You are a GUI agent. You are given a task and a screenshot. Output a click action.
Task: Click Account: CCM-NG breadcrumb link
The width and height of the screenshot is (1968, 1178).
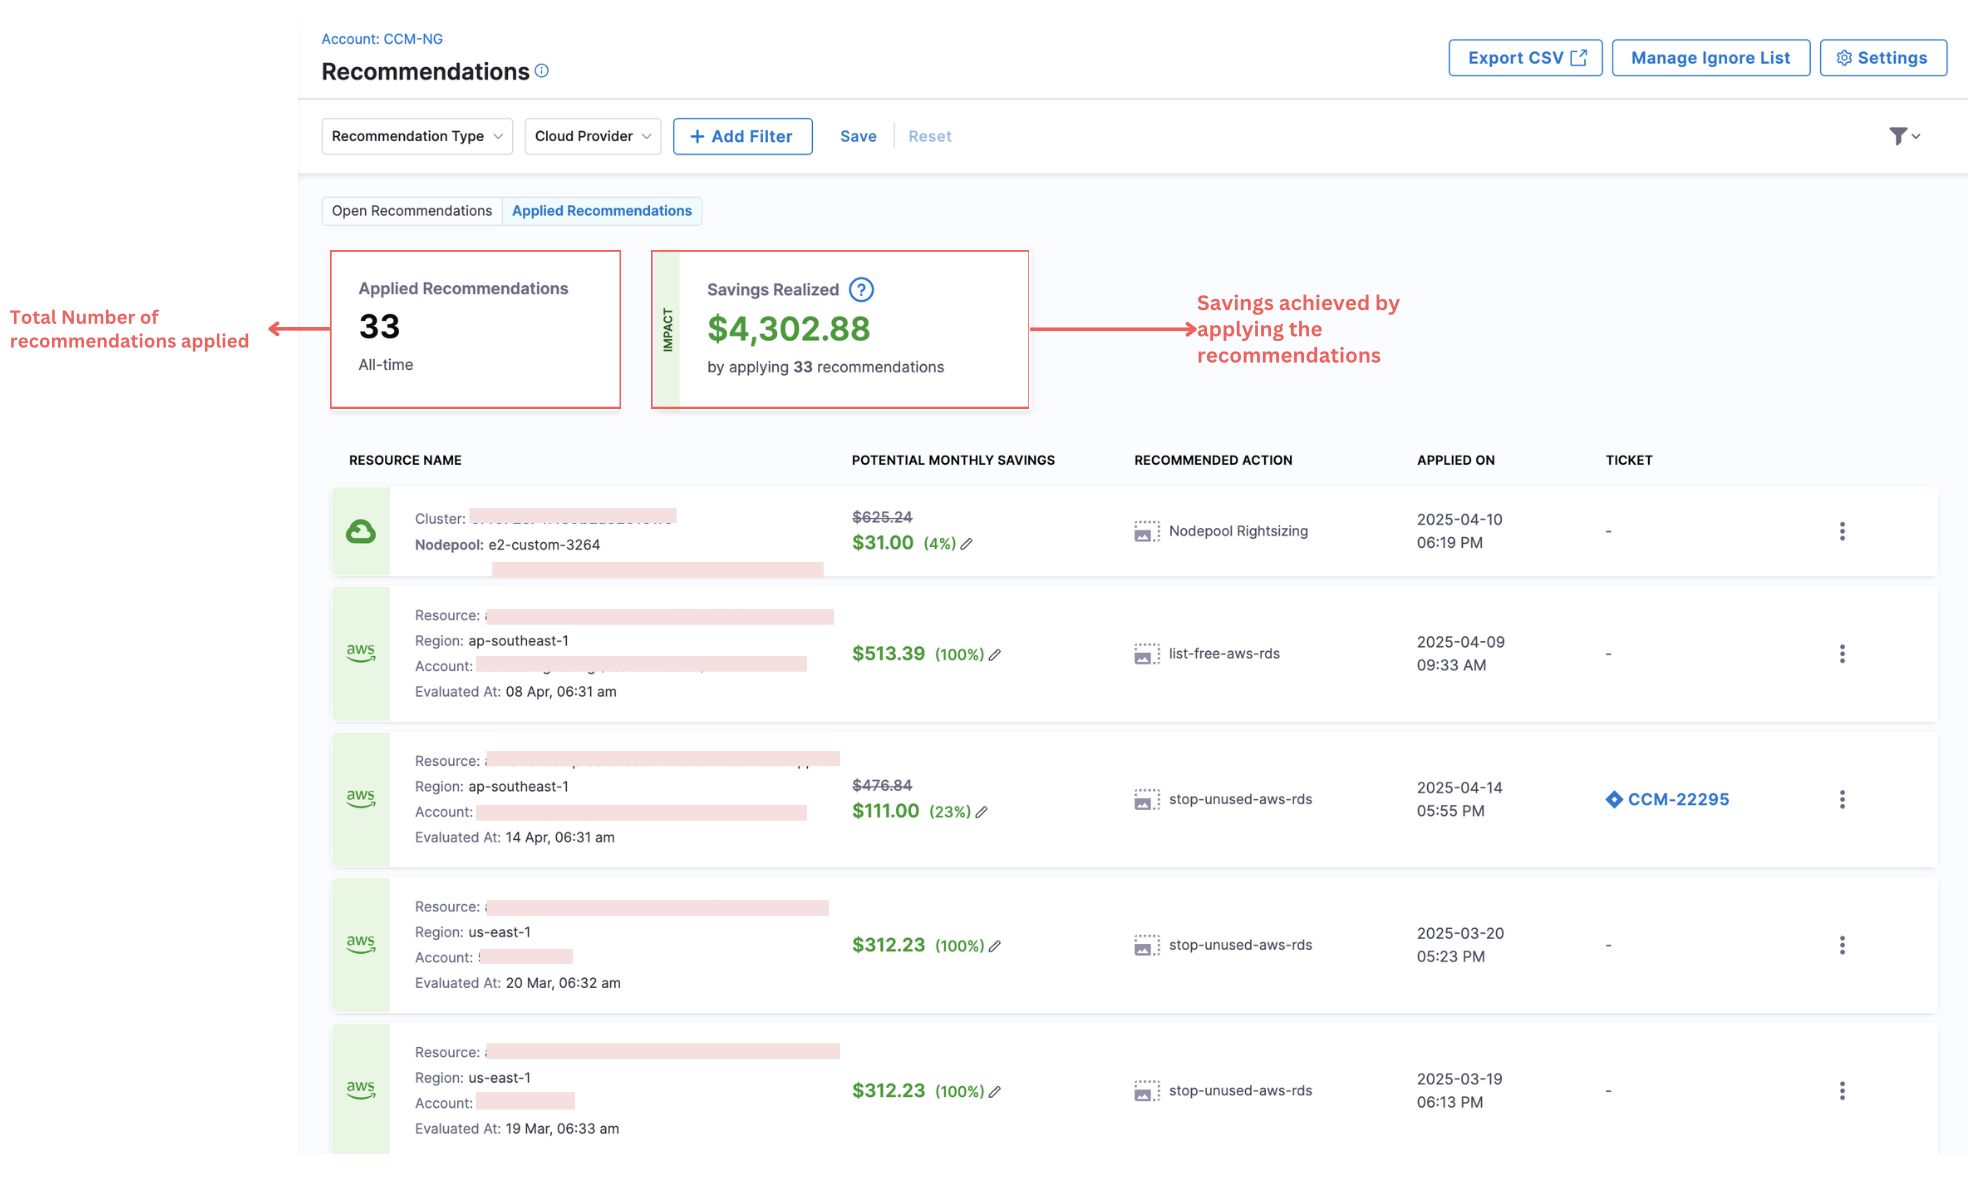[382, 39]
